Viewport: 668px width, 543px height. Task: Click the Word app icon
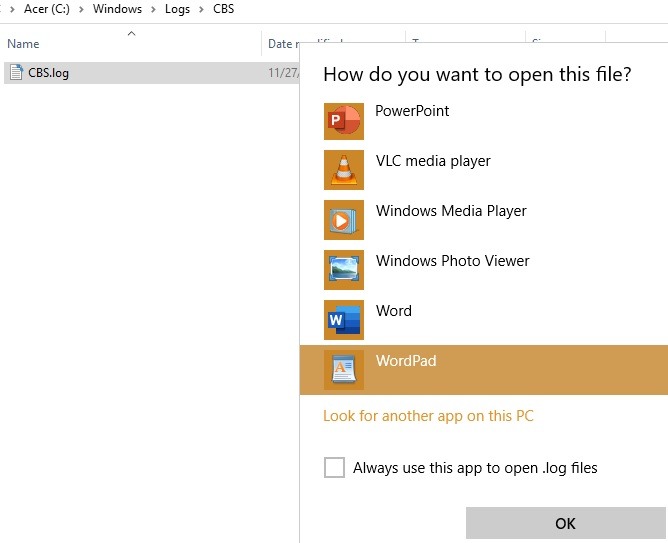(x=344, y=320)
